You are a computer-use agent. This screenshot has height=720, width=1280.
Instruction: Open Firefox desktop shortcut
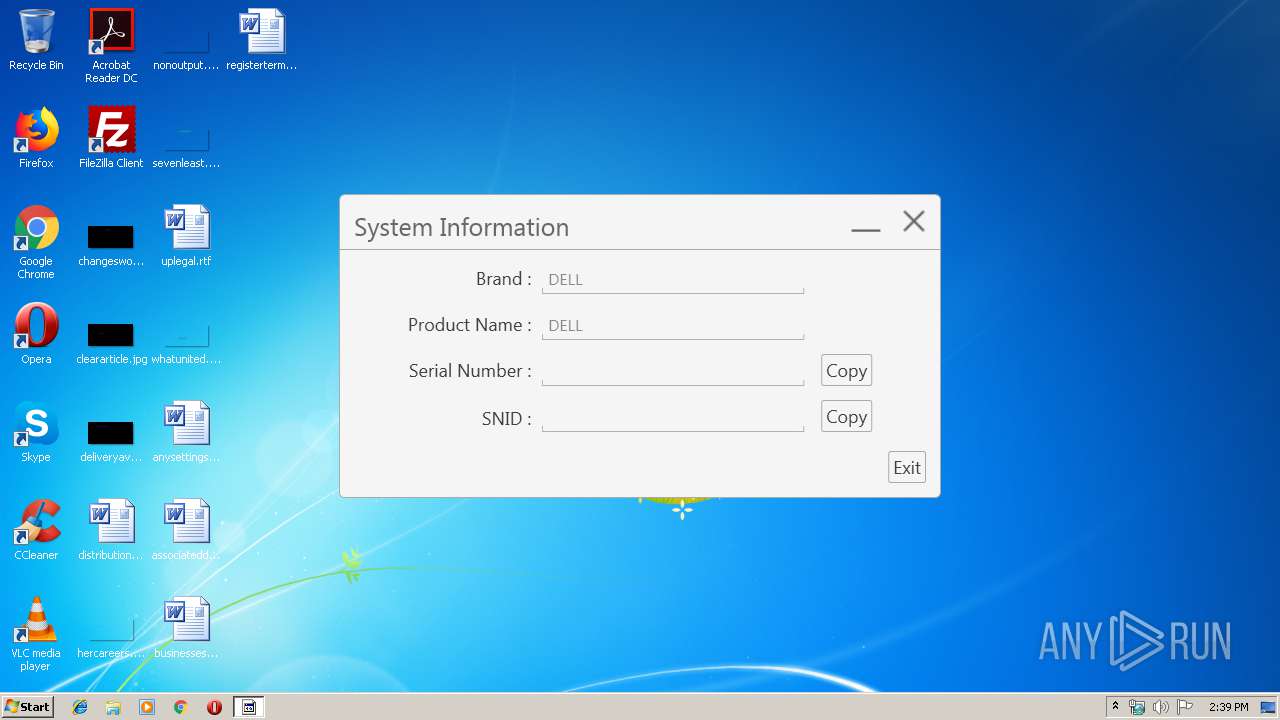(x=36, y=139)
